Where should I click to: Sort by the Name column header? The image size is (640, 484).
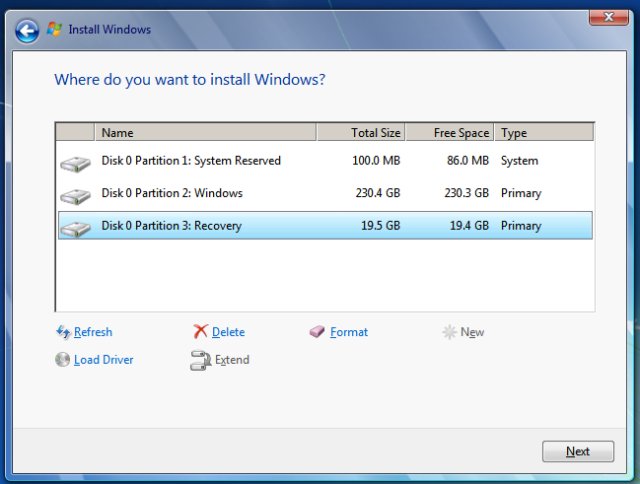click(x=206, y=133)
